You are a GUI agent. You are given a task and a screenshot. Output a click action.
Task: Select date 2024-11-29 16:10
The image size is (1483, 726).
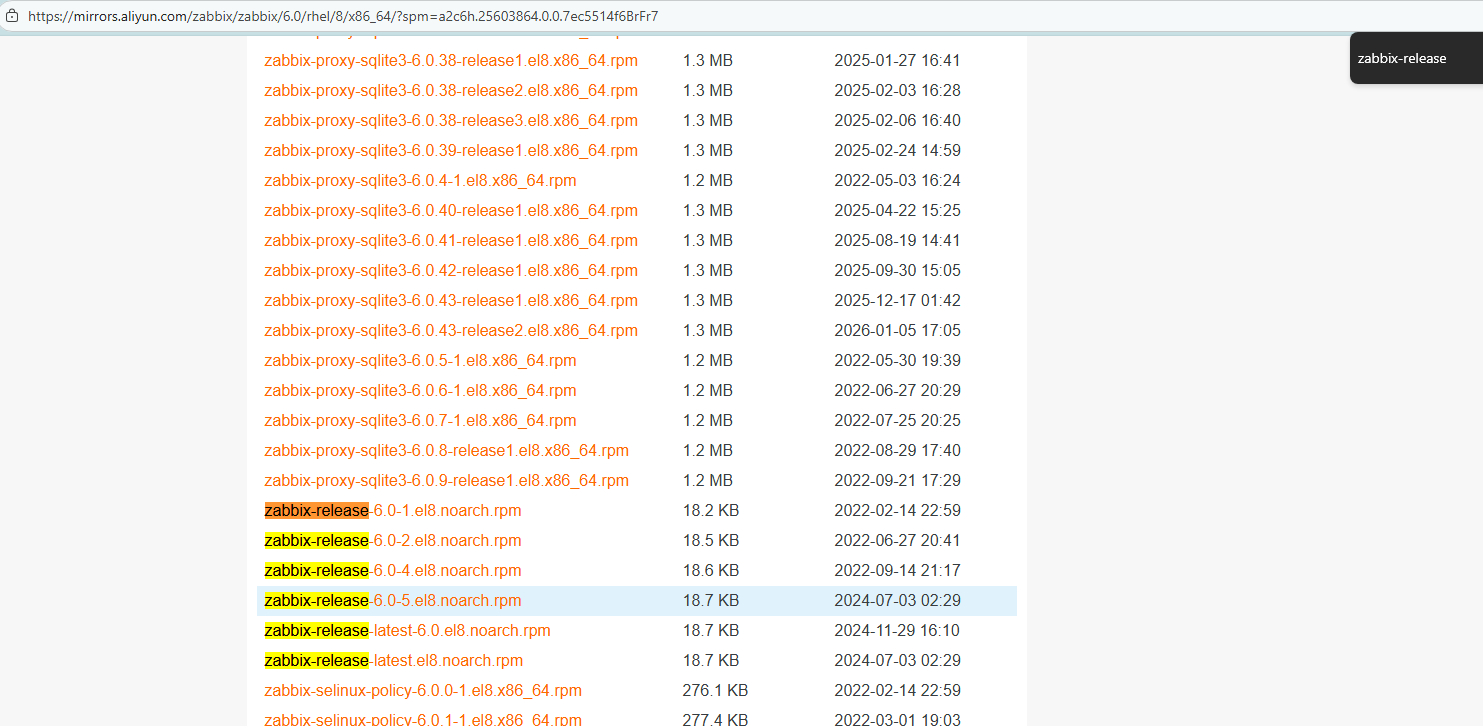tap(897, 631)
